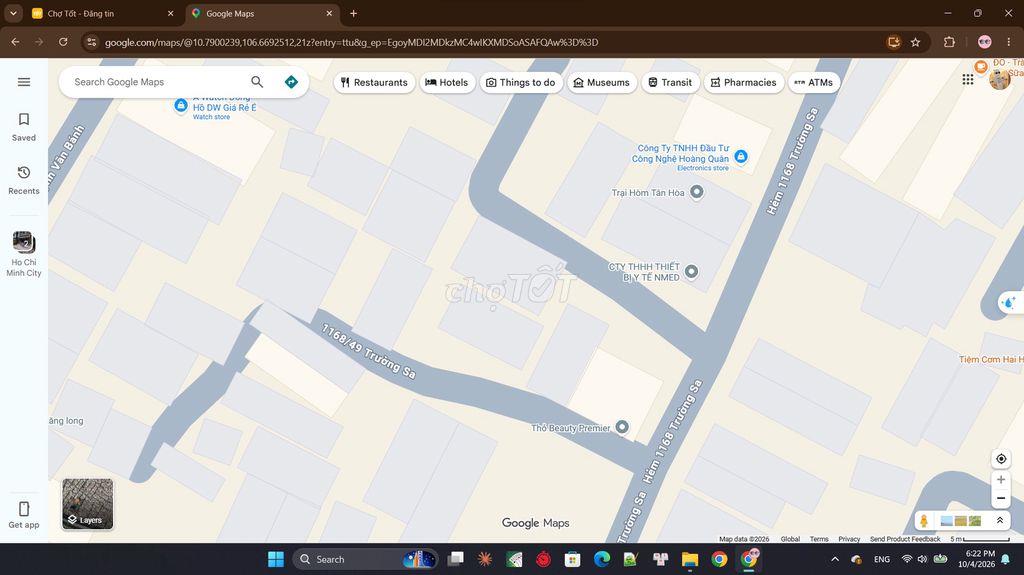
Task: Zoom out with the minus button
Action: tap(1001, 499)
